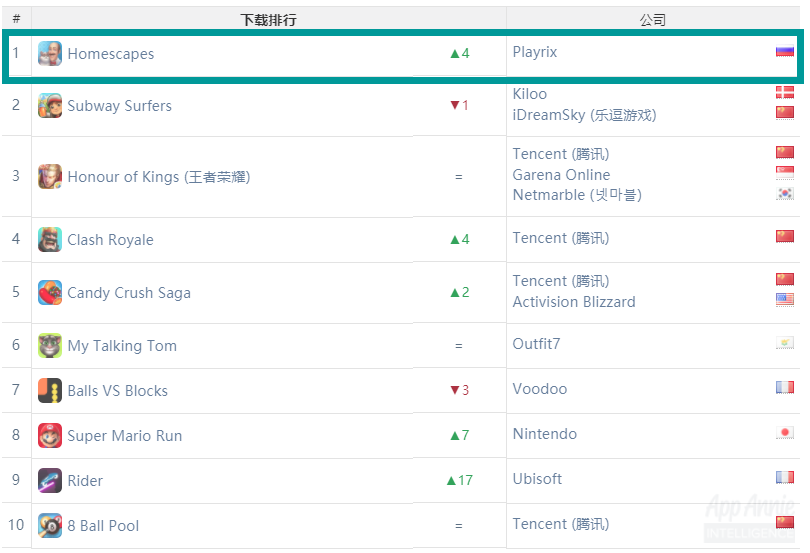The width and height of the screenshot is (810, 553).
Task: Click the Candy Crush Saga app icon
Action: (50, 293)
